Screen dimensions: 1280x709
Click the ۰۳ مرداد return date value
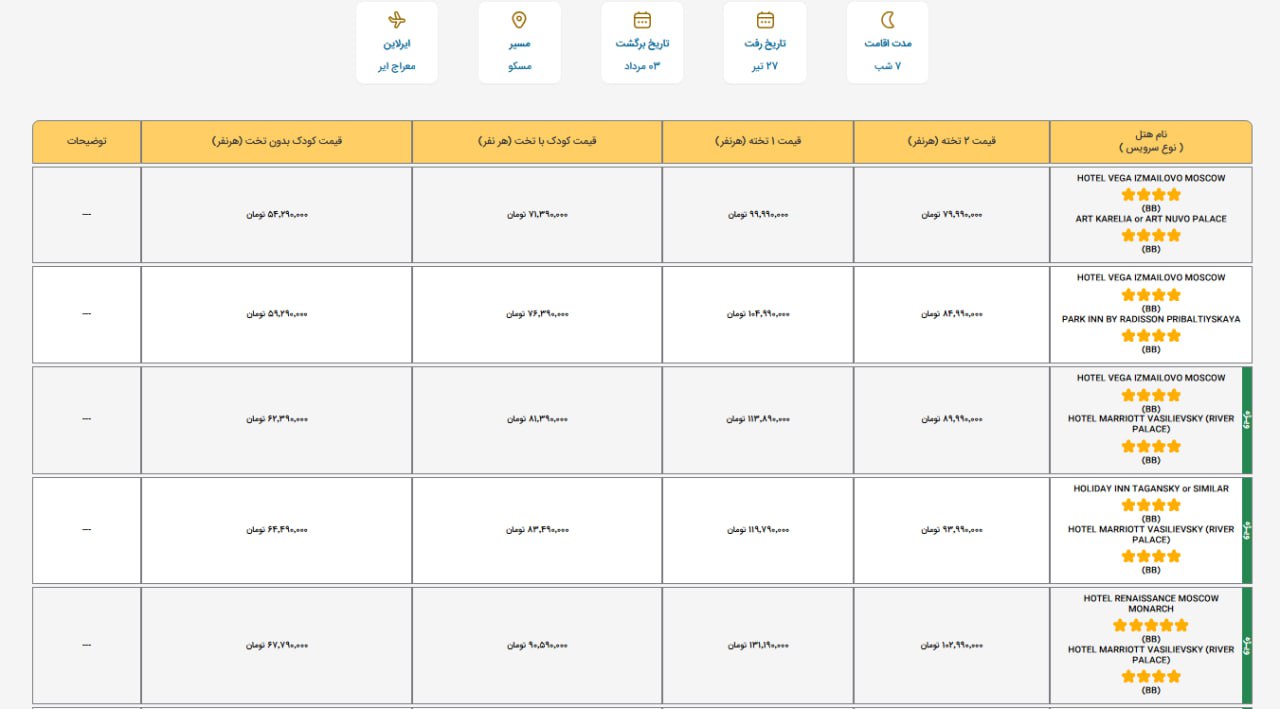tap(642, 66)
